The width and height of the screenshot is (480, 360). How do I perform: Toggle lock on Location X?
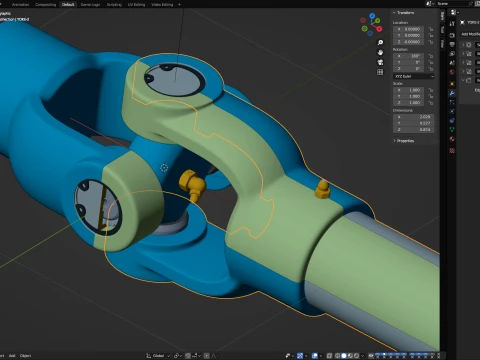pyautogui.click(x=431, y=29)
